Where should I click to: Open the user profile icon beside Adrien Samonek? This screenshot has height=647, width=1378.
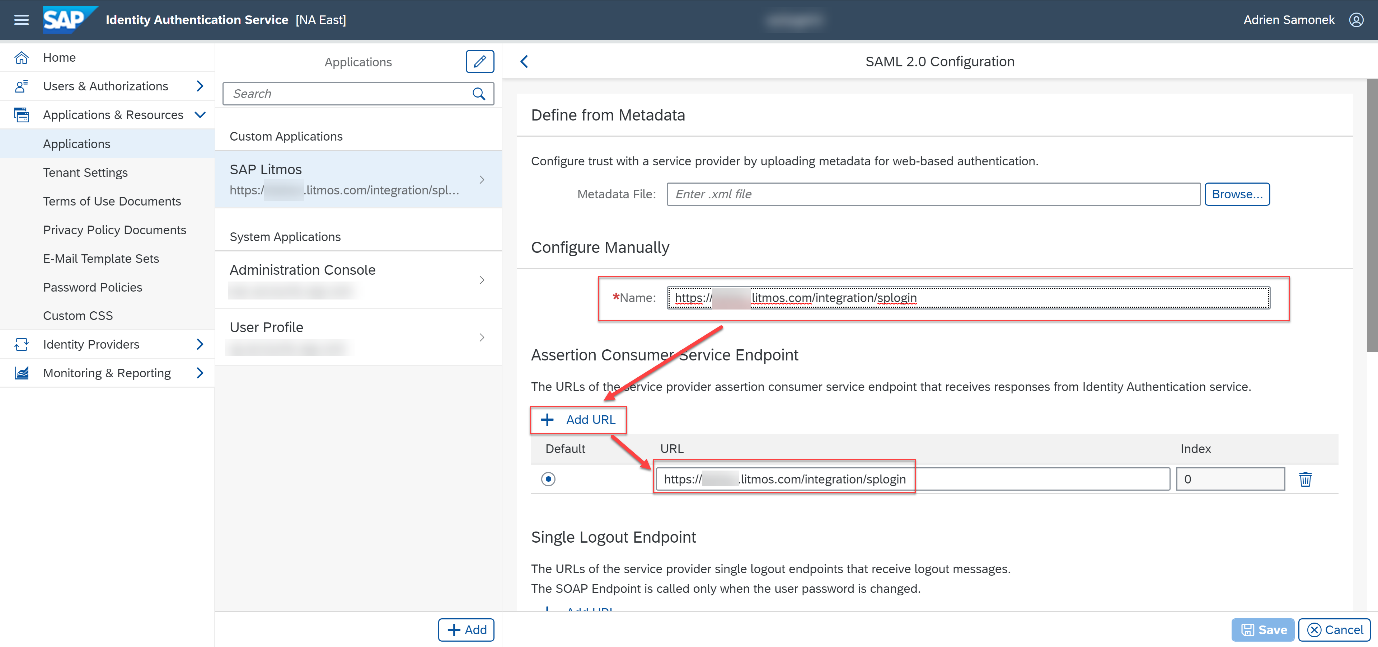click(1356, 20)
